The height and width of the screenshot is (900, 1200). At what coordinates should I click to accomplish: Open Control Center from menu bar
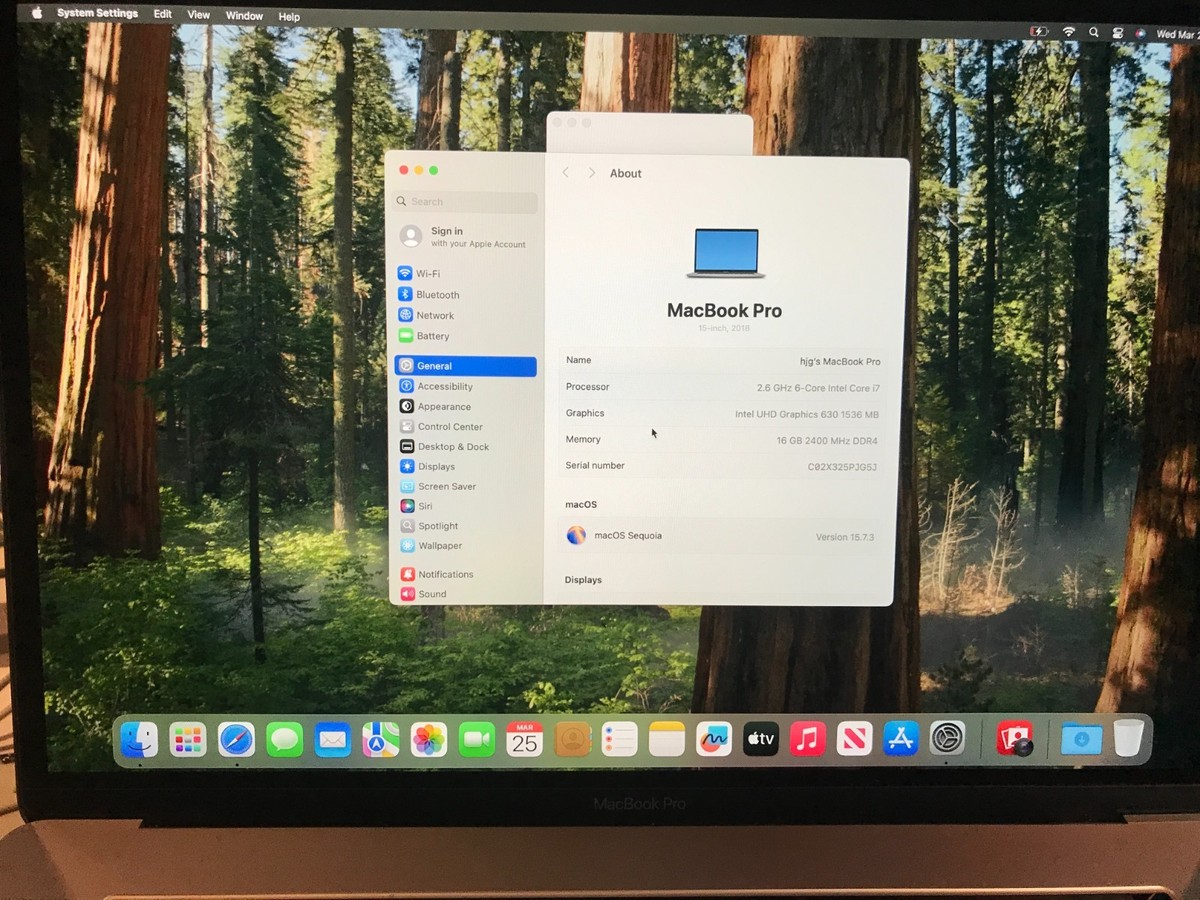pyautogui.click(x=1117, y=33)
